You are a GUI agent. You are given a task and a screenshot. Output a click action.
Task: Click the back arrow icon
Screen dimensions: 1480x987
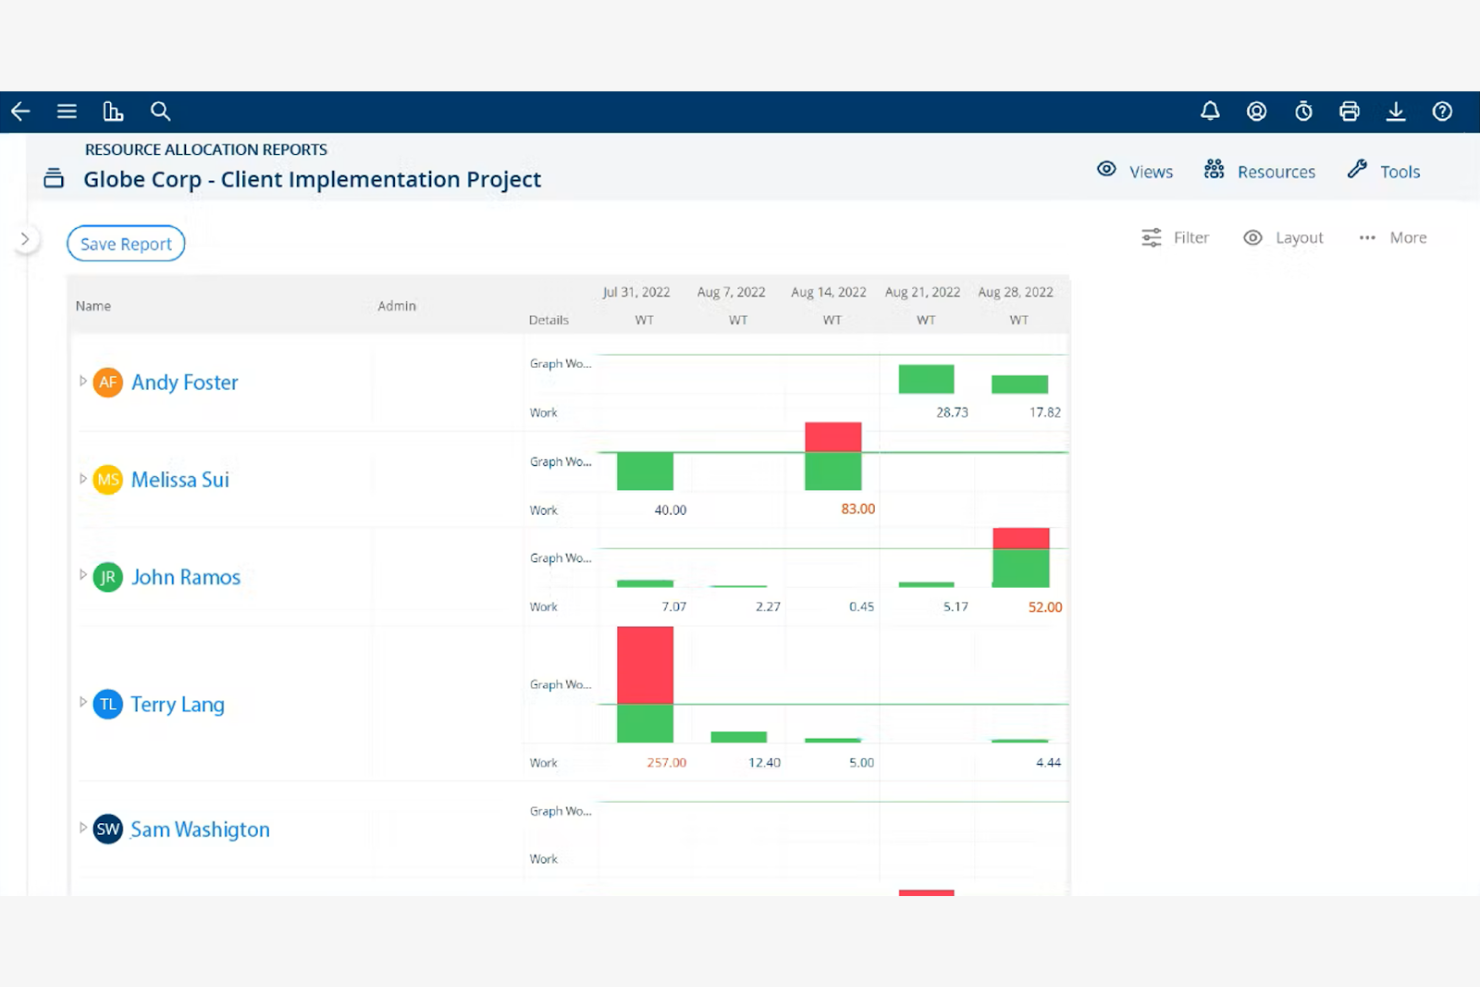(x=20, y=111)
